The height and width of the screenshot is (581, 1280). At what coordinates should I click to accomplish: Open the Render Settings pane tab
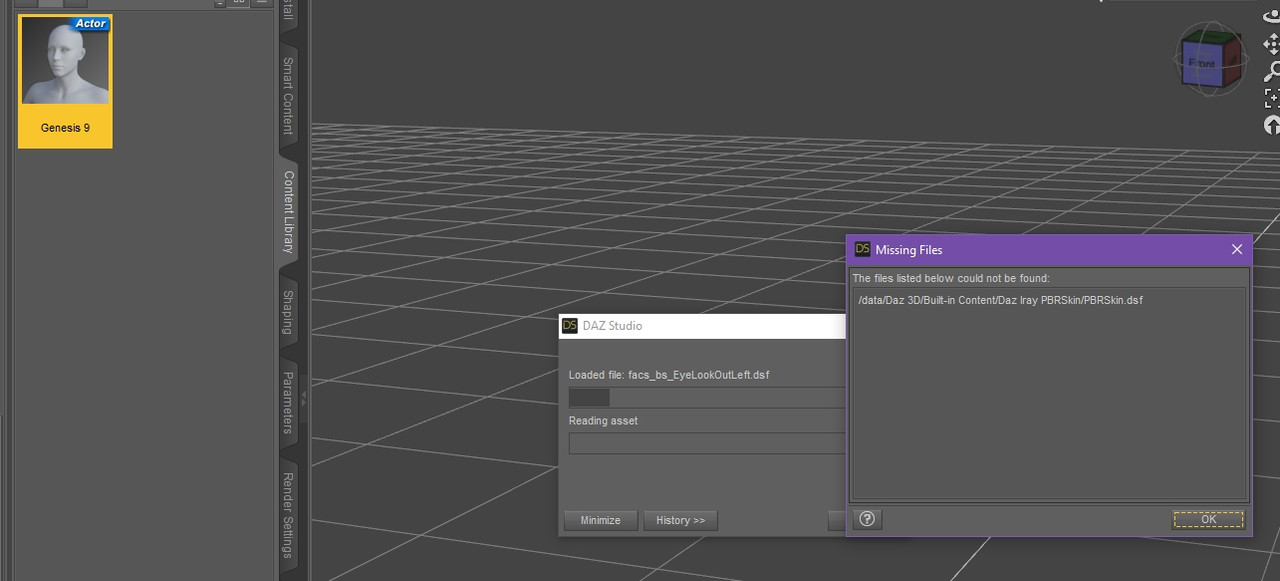coord(288,514)
